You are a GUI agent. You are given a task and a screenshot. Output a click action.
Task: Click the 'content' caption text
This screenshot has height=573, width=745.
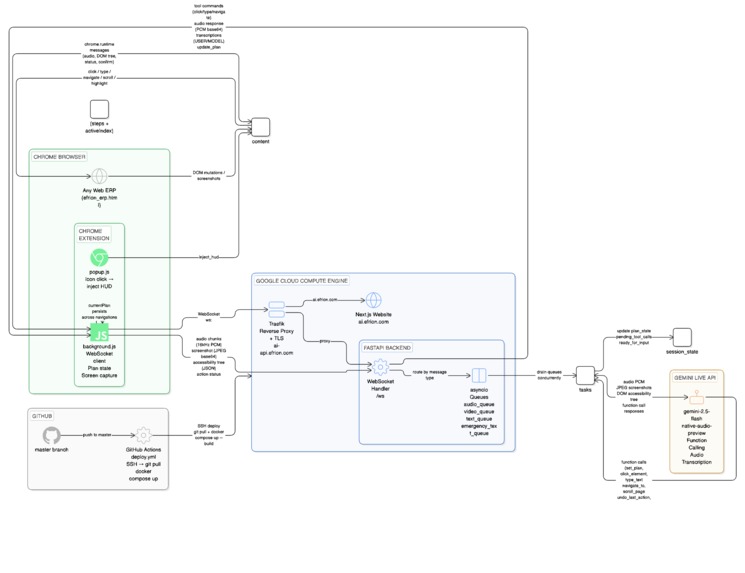tap(260, 142)
